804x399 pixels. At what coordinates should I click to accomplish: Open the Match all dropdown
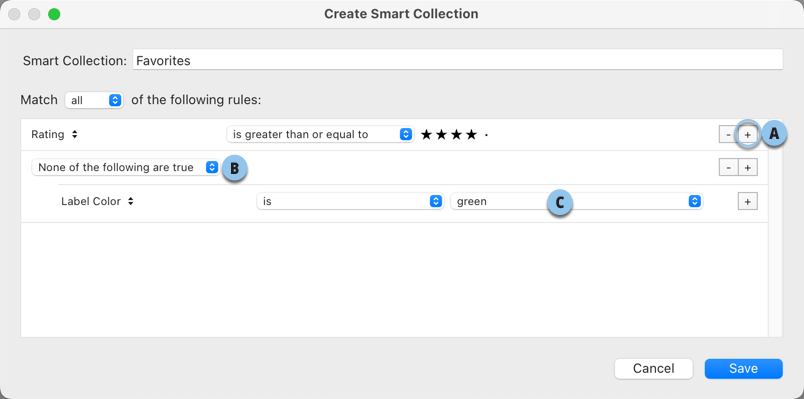pos(94,100)
